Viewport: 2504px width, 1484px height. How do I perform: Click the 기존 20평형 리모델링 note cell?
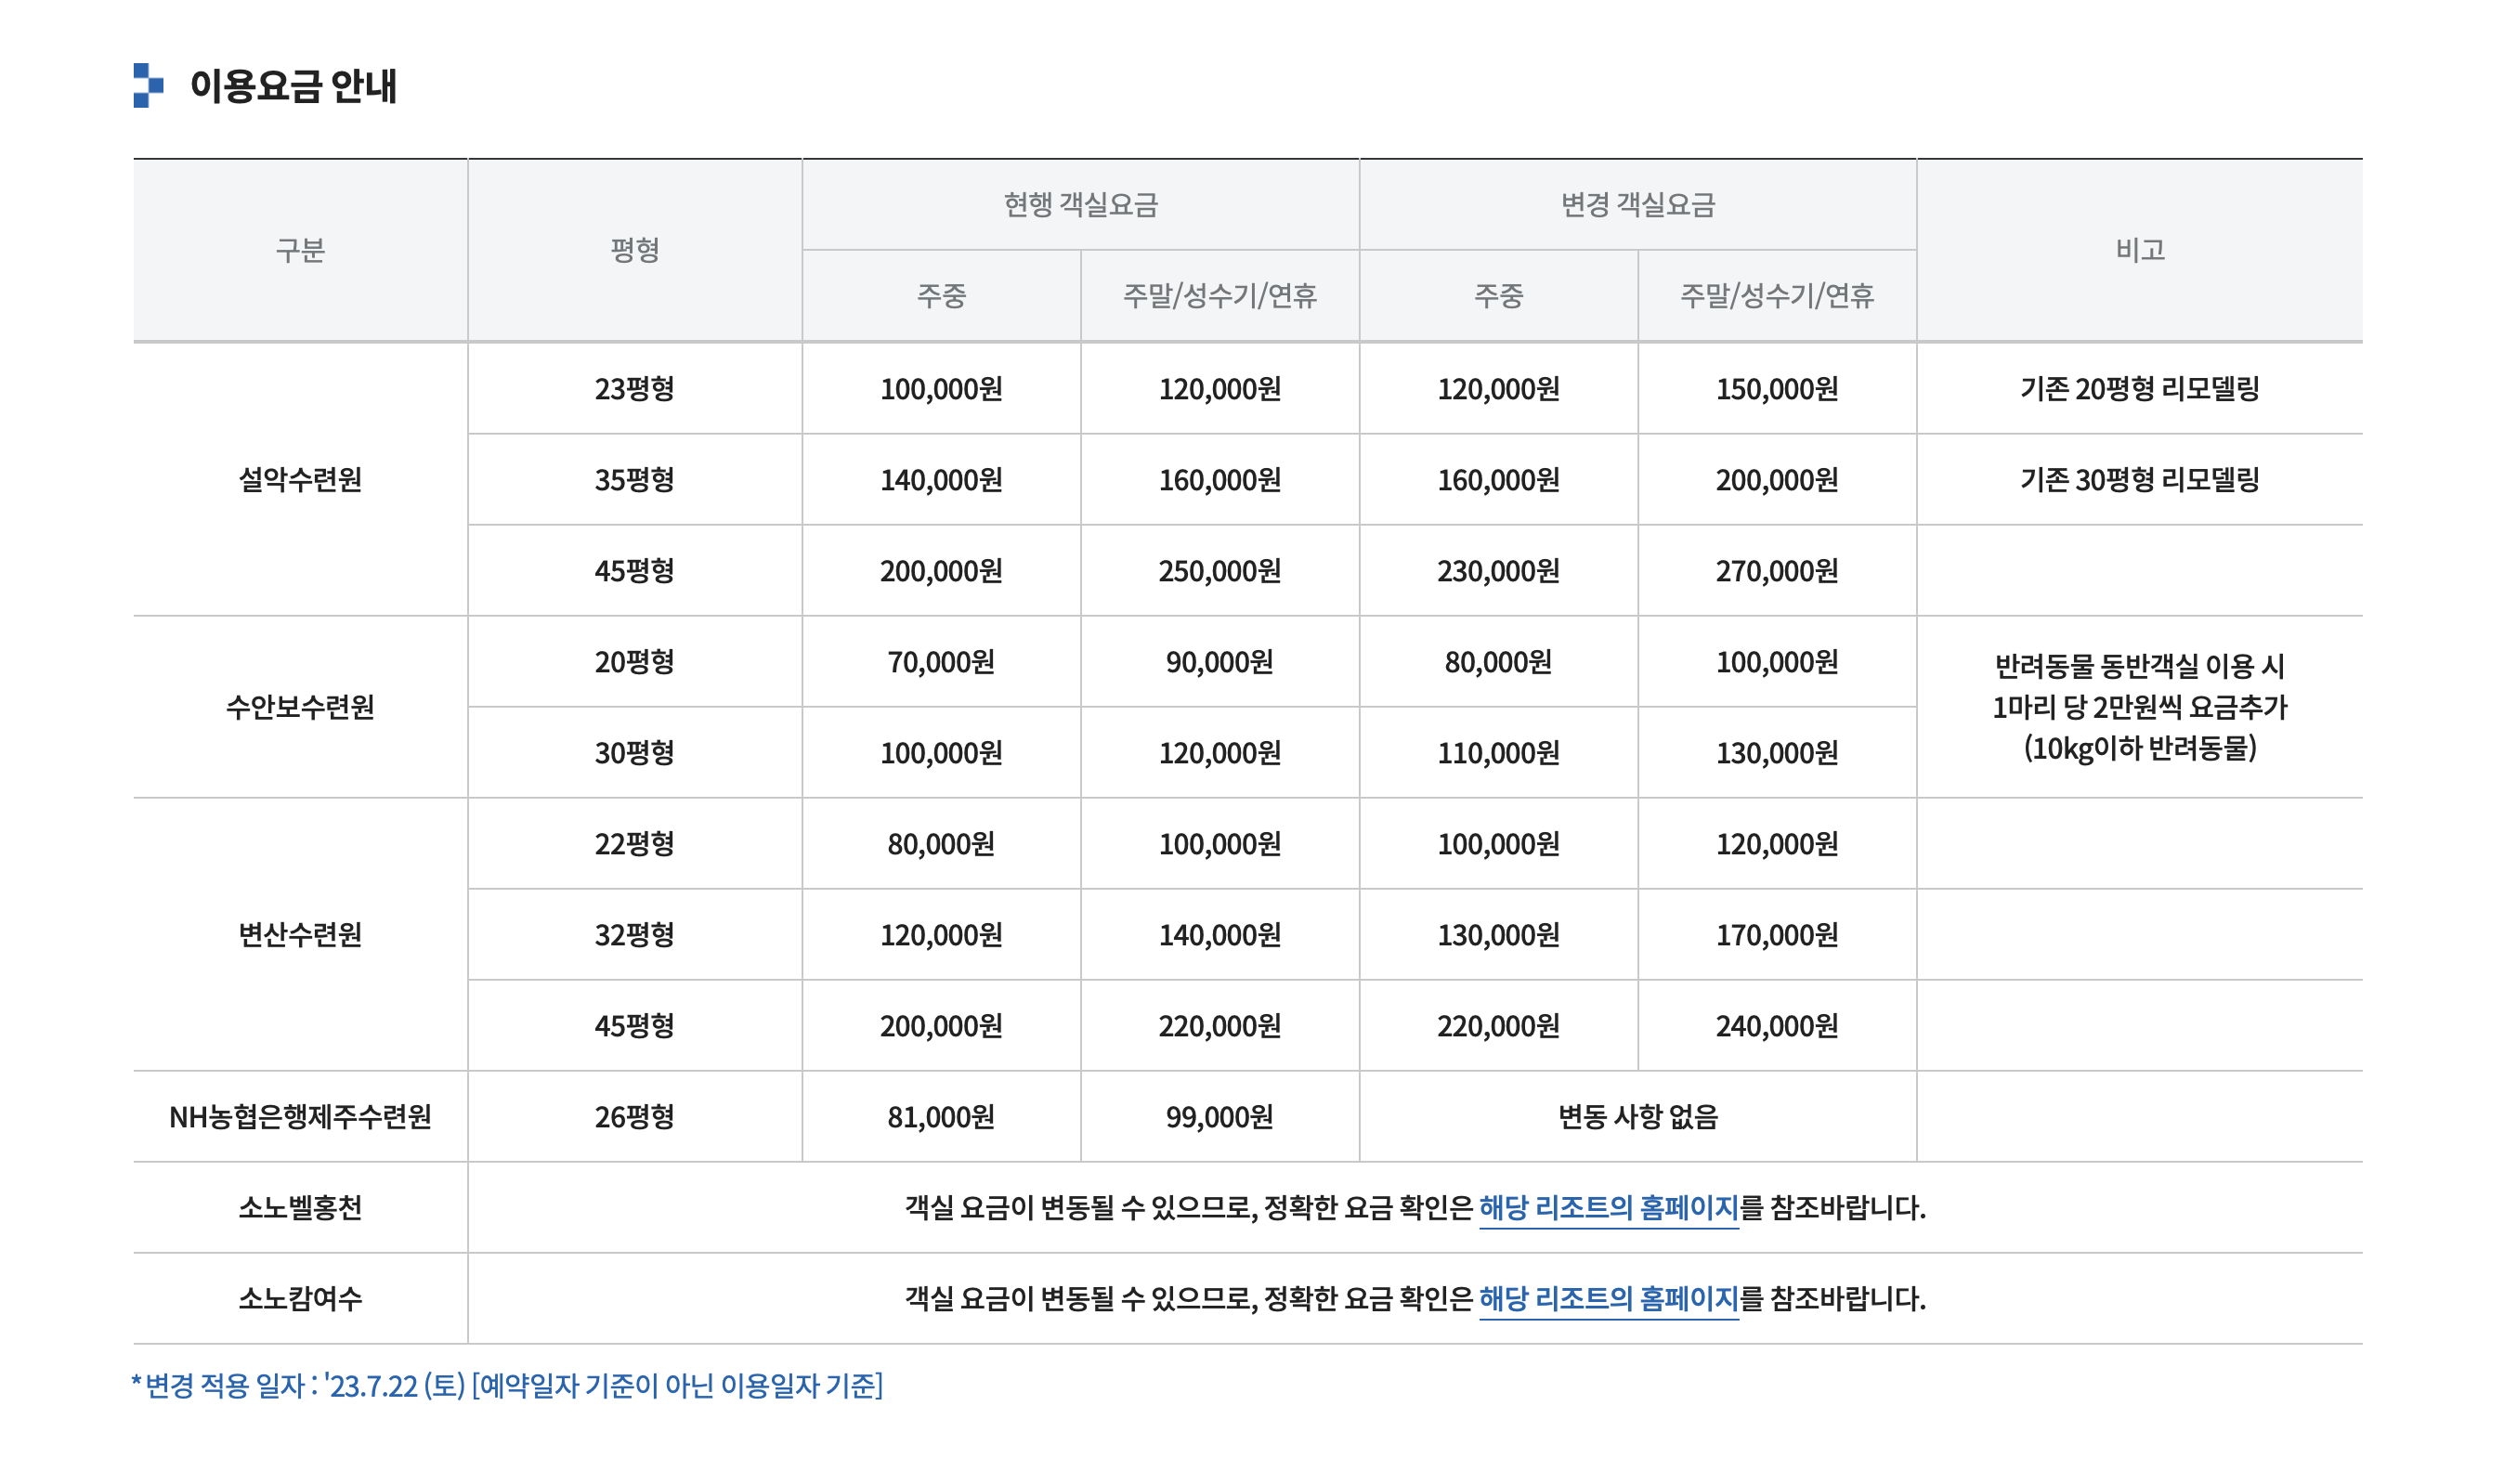click(2139, 389)
